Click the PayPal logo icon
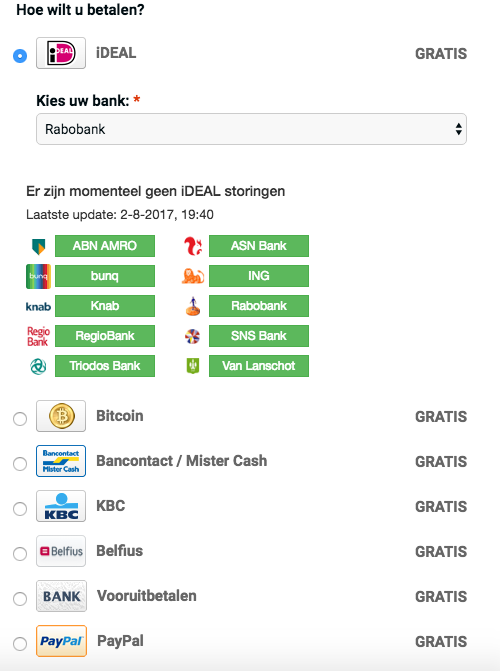Screen dimensions: 500x671 click(61, 641)
